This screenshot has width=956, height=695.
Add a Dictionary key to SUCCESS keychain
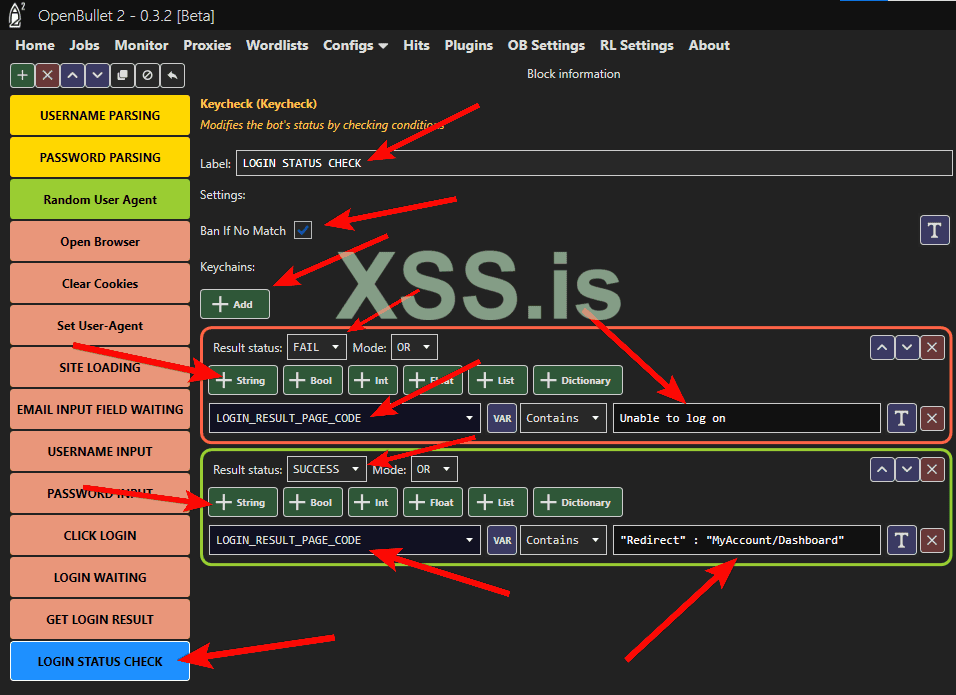point(577,502)
